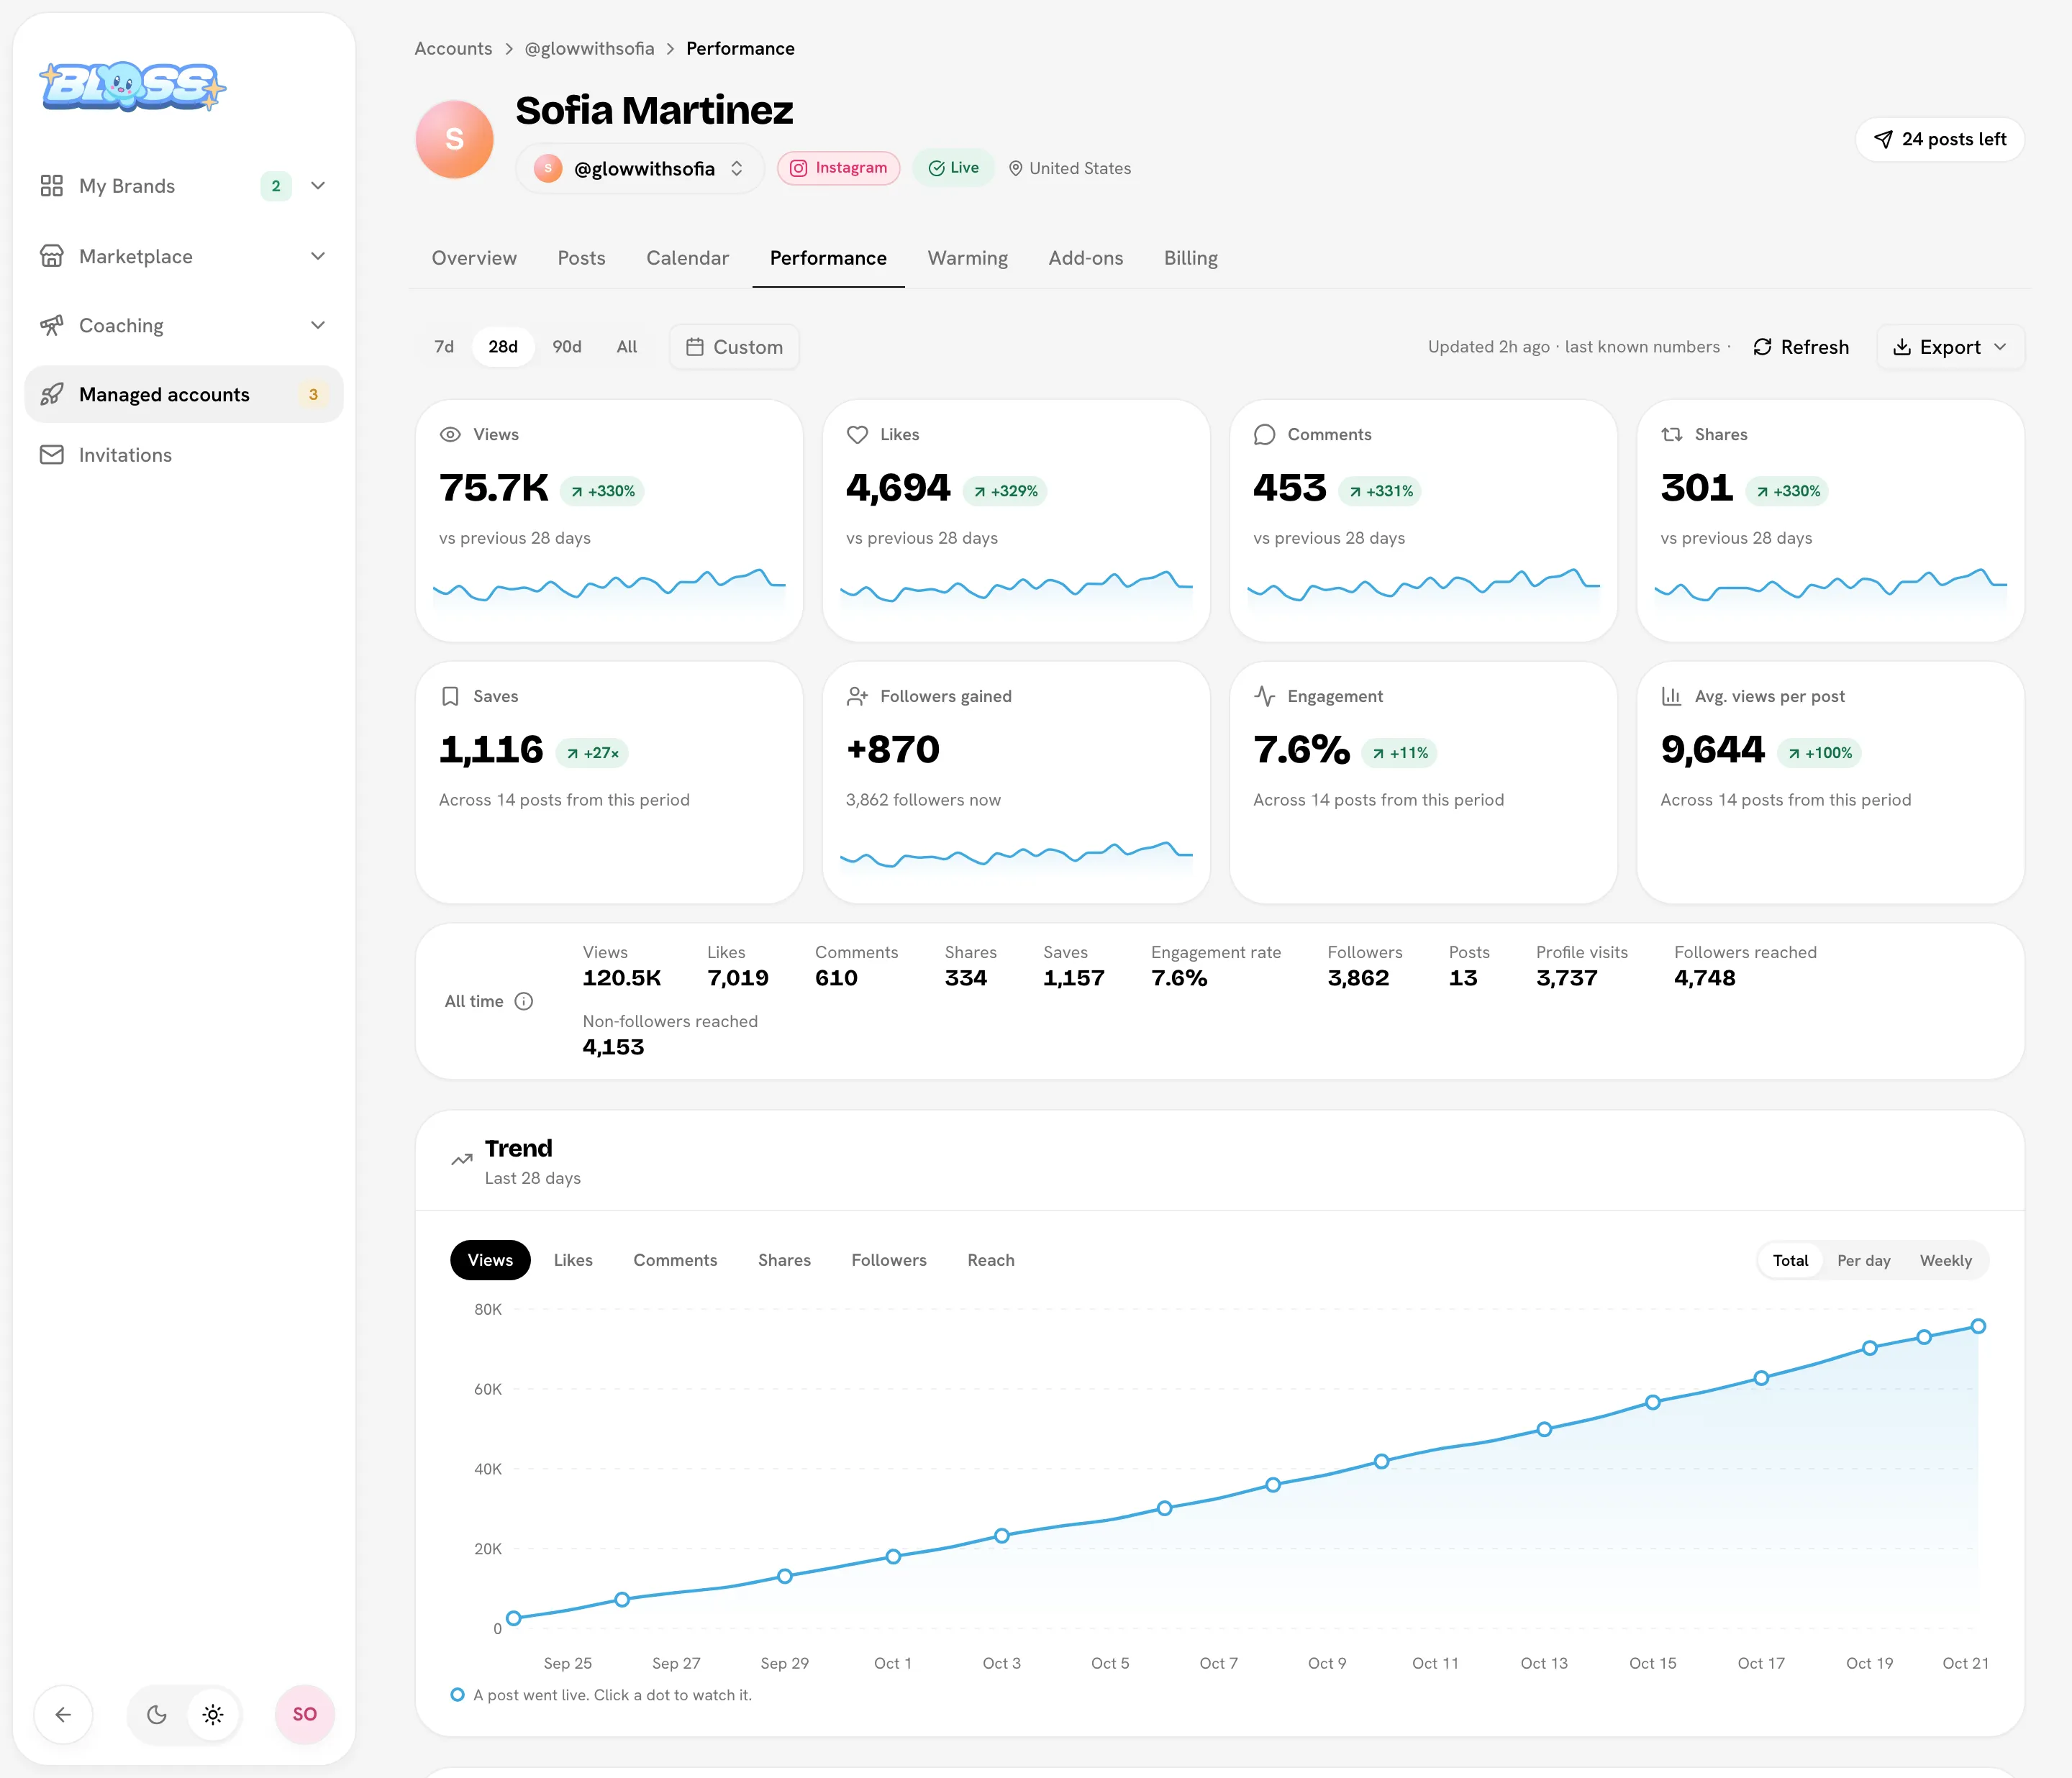Open the Custom date range picker
This screenshot has width=2072, height=1778.
click(x=734, y=347)
